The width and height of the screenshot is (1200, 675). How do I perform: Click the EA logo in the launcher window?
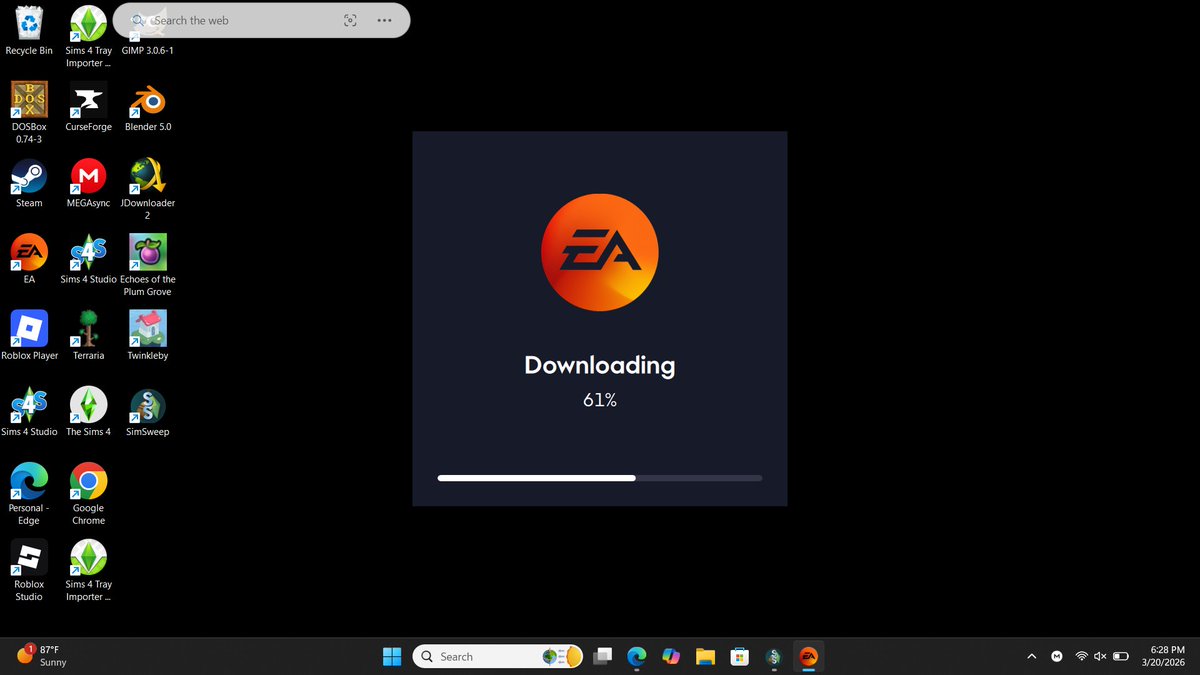coord(600,251)
